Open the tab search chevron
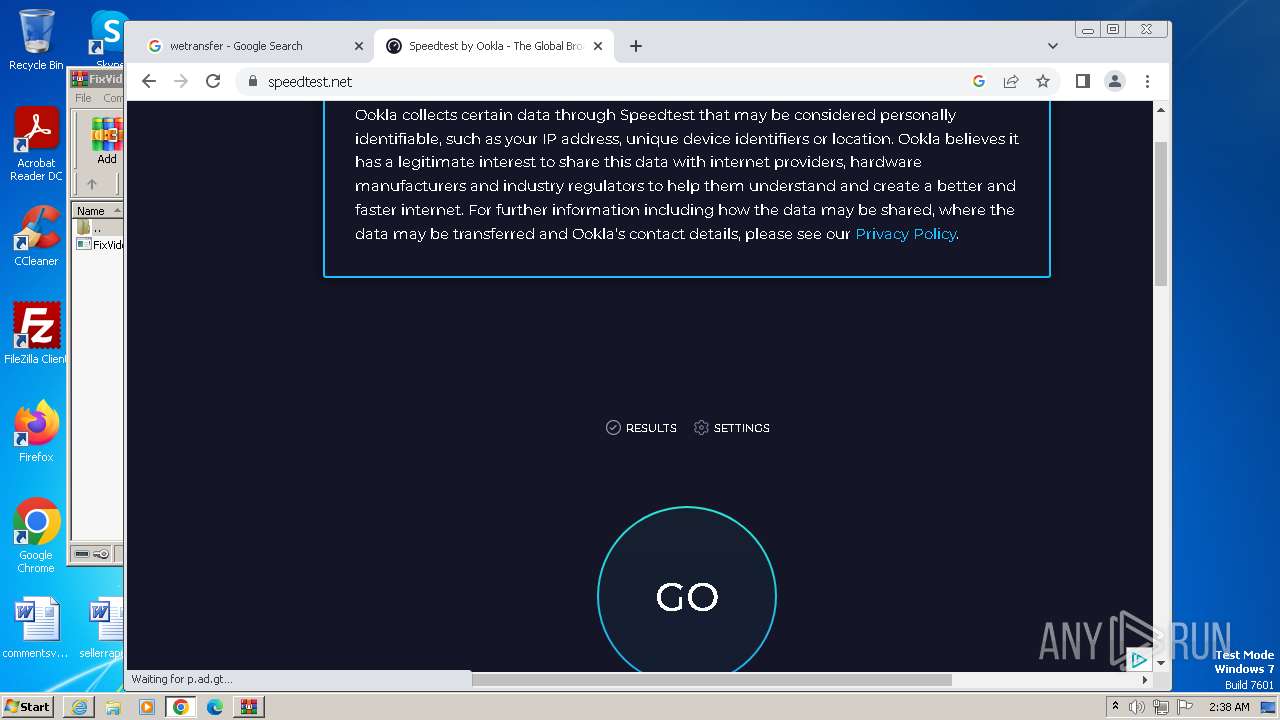 (1053, 46)
